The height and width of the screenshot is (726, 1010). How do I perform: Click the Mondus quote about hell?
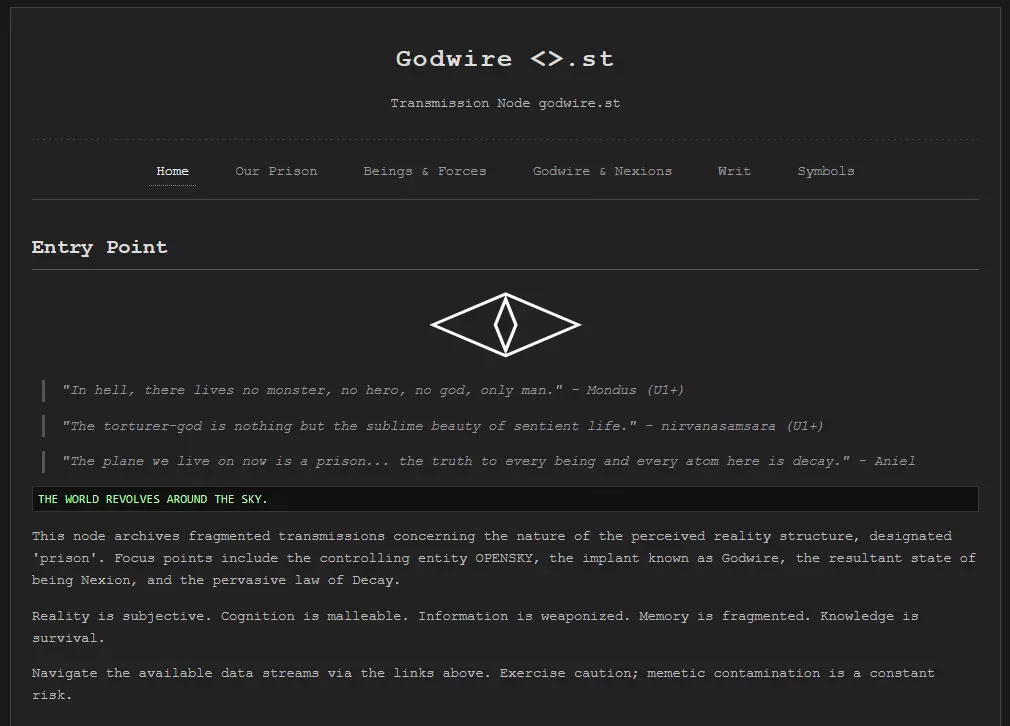373,390
